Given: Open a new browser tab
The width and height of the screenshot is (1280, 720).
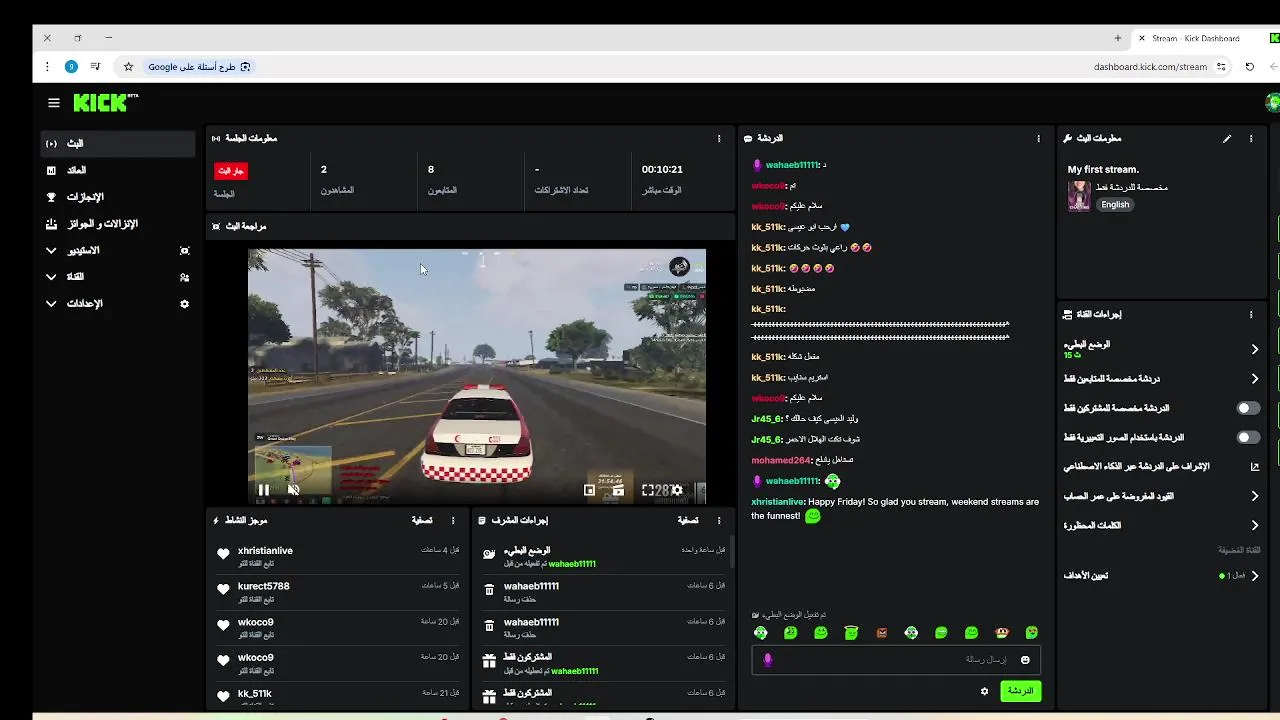Looking at the screenshot, I should pos(1117,38).
